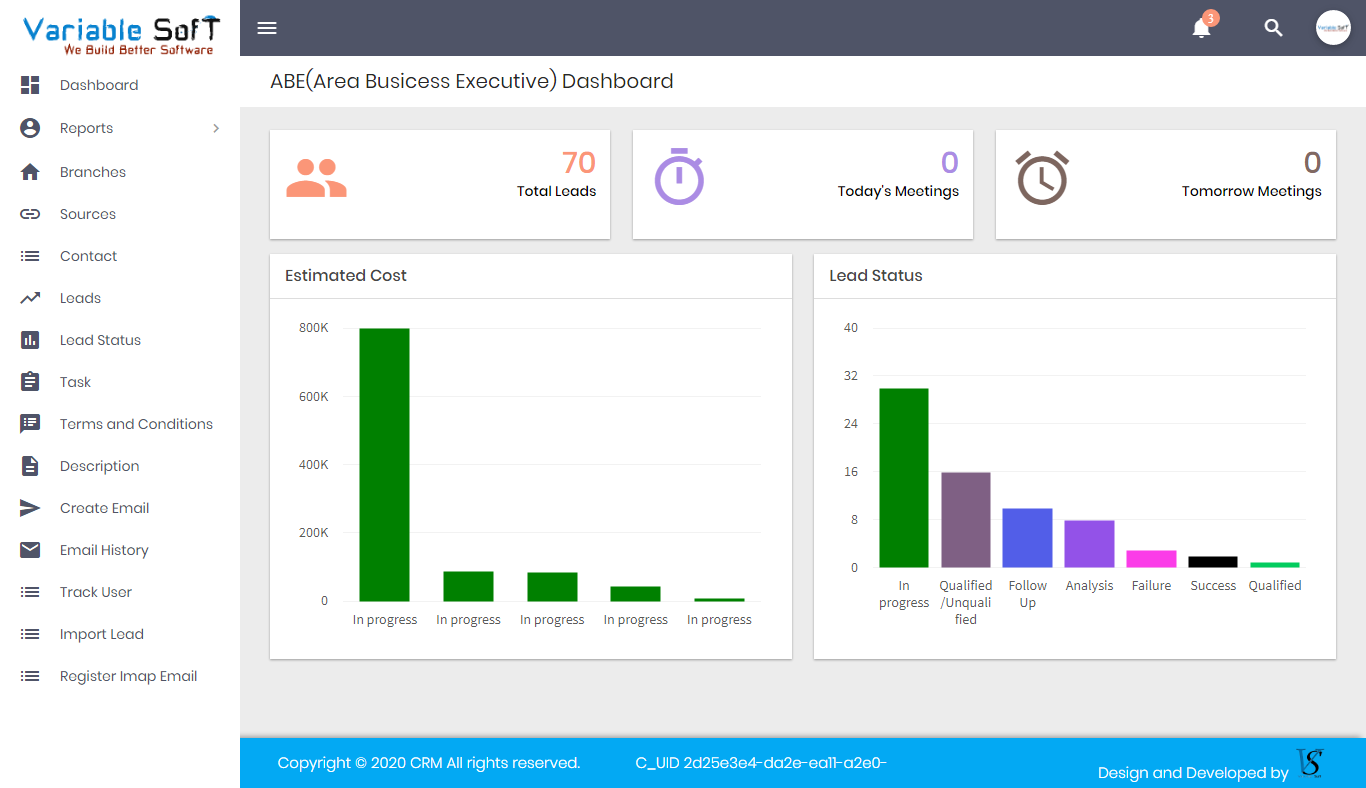The image size is (1366, 788).
Task: Click the tallest green Estimated Cost bar
Action: [x=384, y=464]
